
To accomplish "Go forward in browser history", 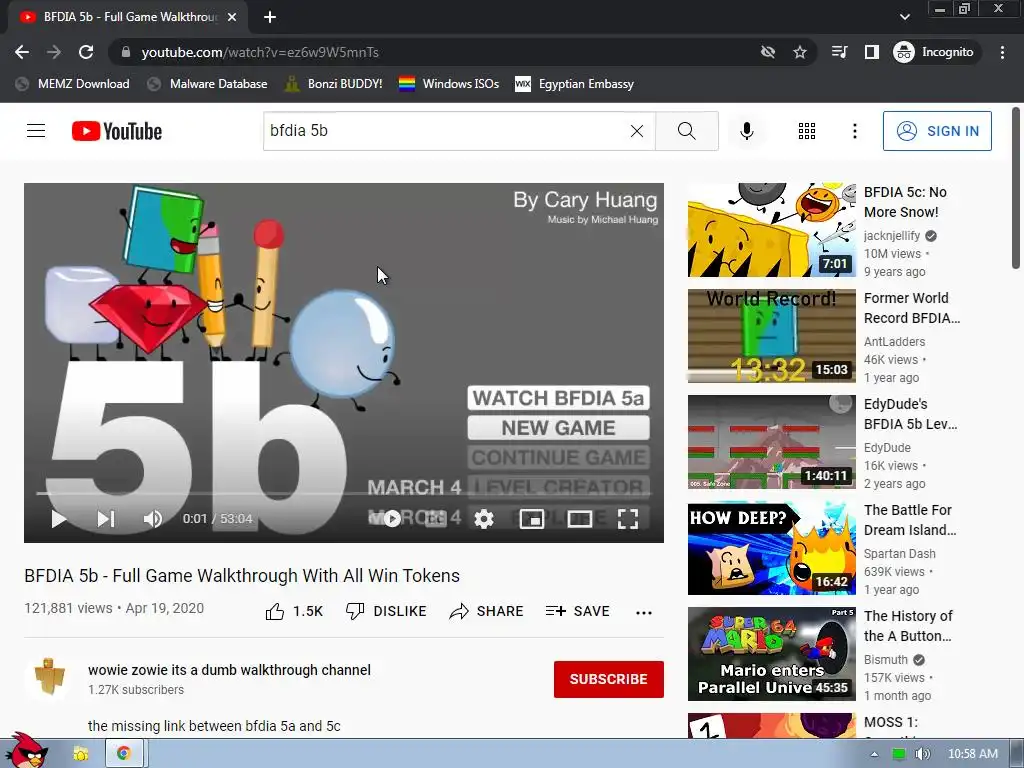I will coord(54,52).
